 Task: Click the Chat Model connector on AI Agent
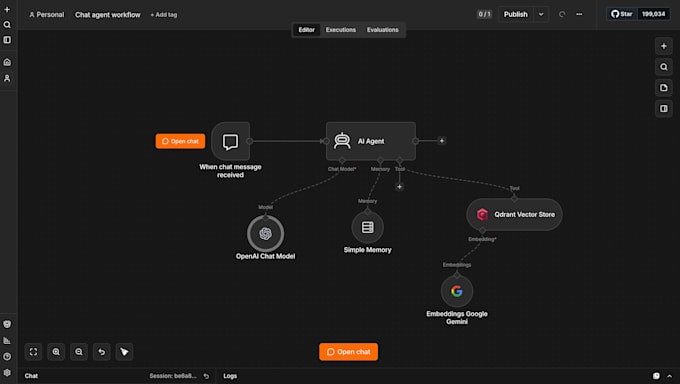(x=342, y=161)
